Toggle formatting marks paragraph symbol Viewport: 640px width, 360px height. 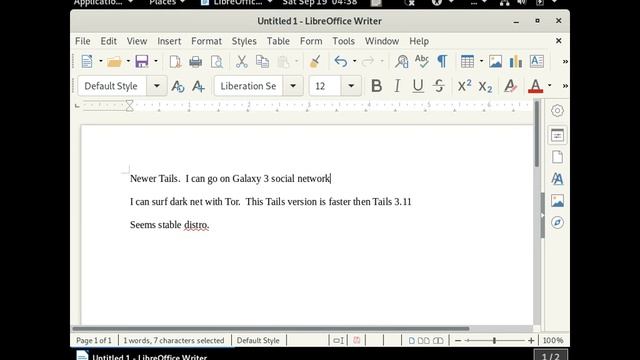[x=442, y=62]
